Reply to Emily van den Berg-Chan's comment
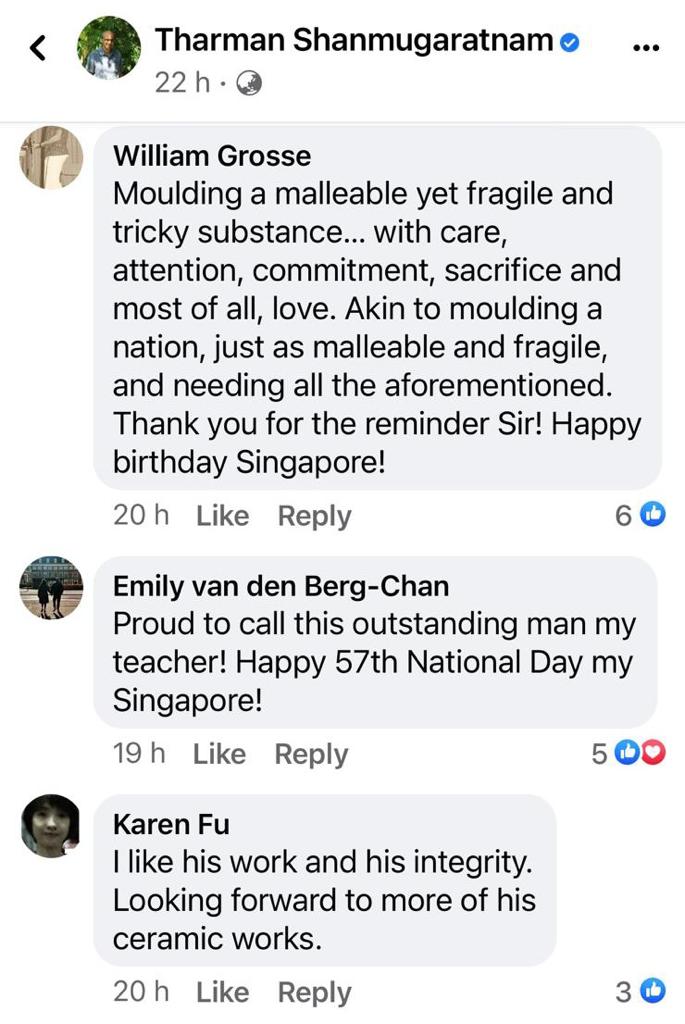 [x=311, y=754]
